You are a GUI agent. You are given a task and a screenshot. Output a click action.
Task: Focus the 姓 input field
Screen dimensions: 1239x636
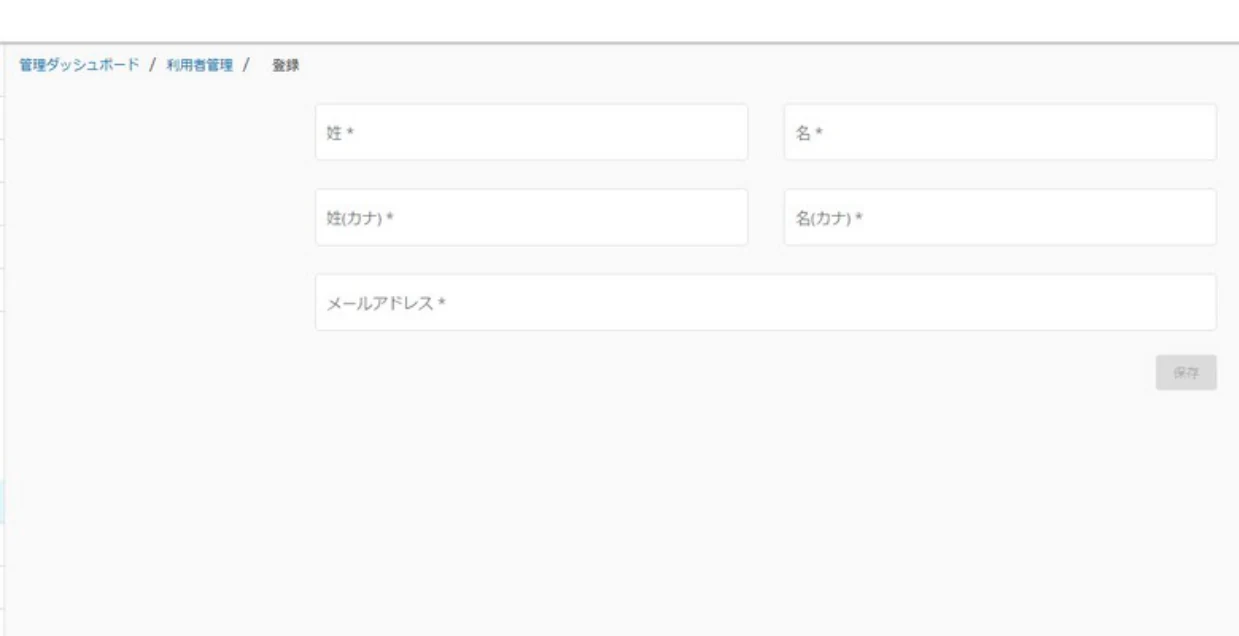(531, 132)
